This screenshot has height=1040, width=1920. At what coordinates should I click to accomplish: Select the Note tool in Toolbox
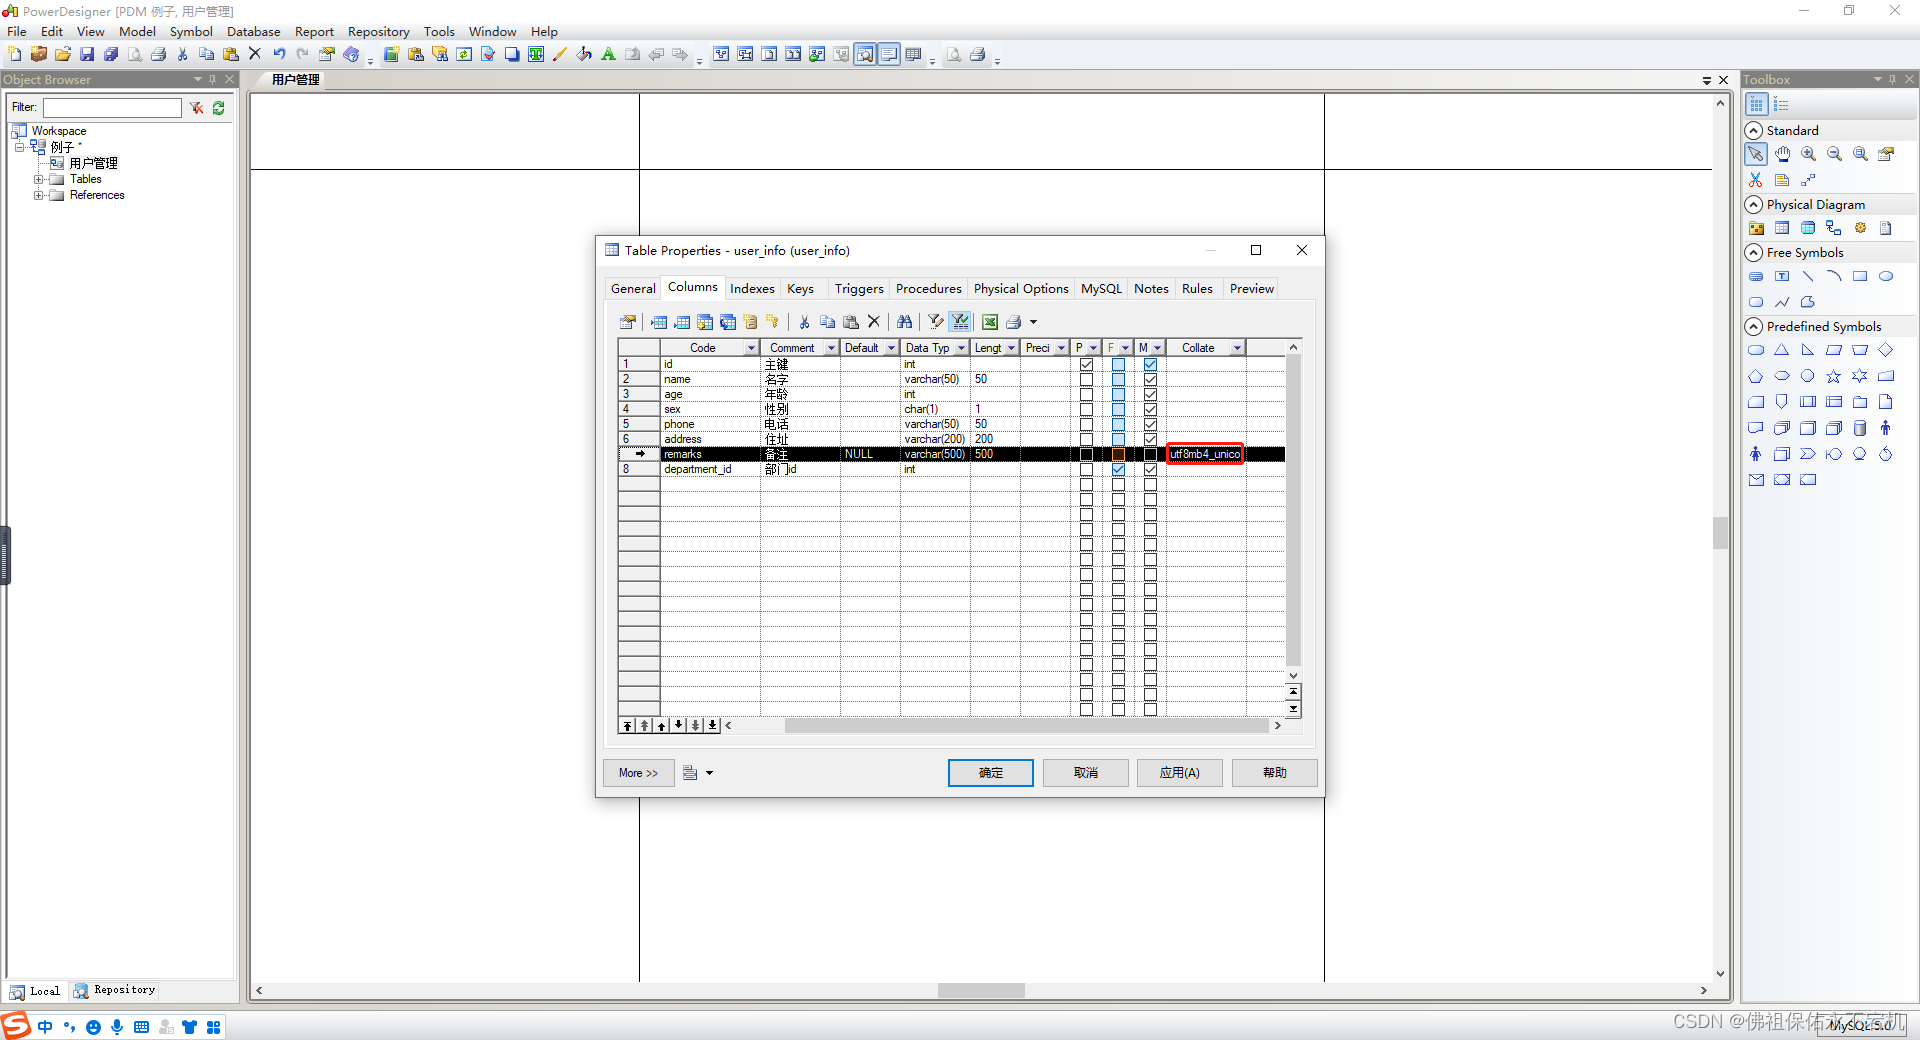click(x=1782, y=180)
